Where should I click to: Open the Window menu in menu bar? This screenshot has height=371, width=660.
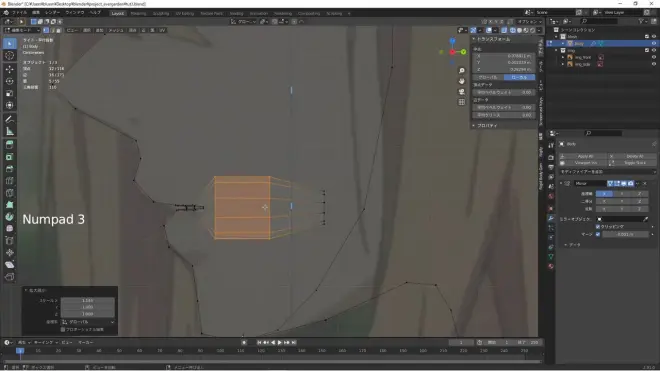click(x=75, y=13)
